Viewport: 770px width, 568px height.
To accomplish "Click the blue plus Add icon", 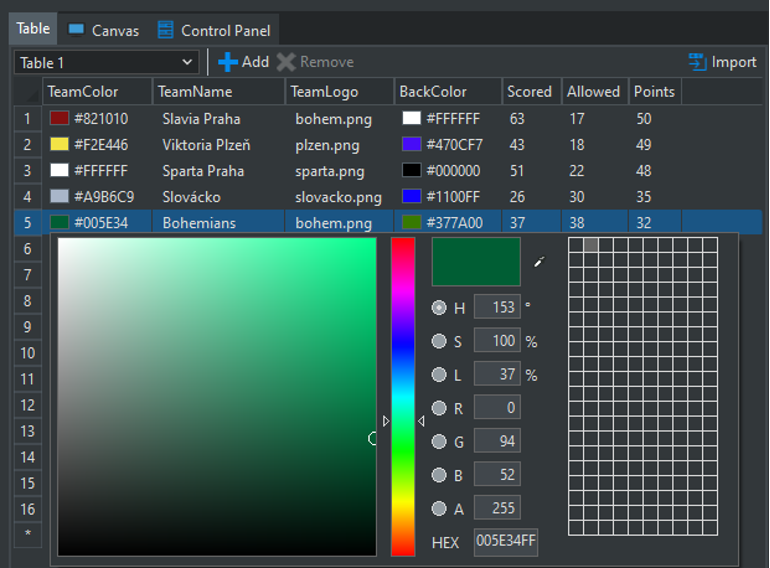I will pos(228,62).
